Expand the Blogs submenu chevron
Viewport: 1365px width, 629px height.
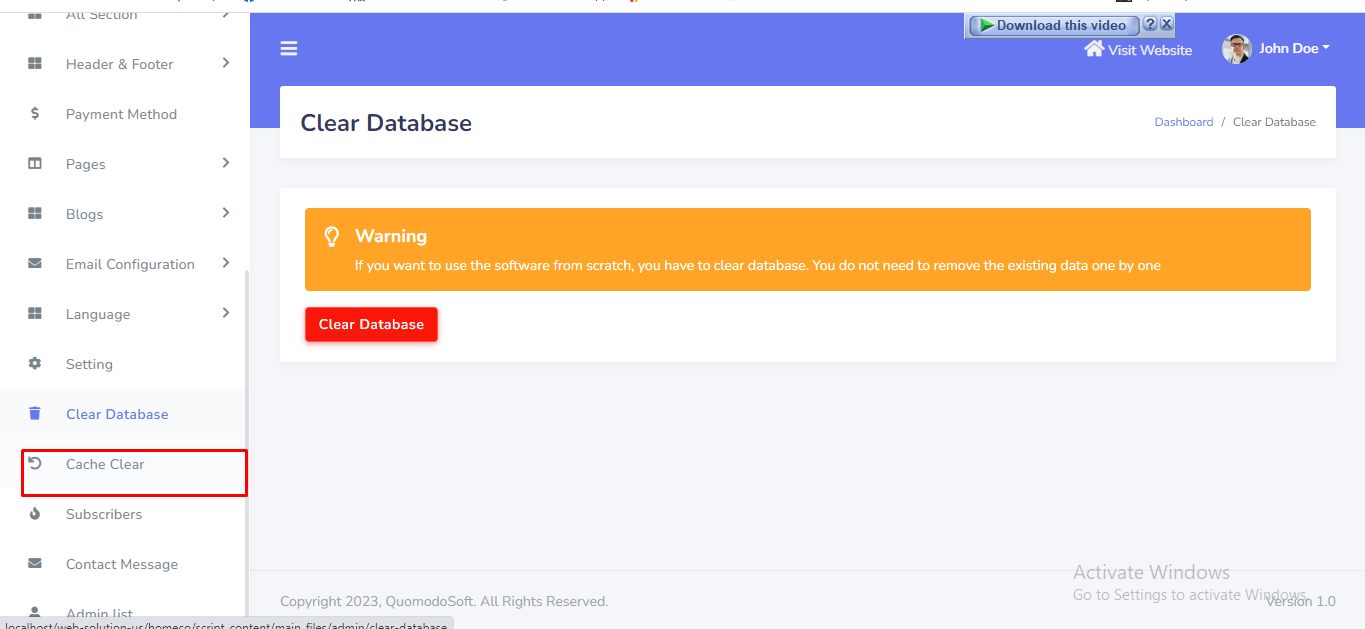click(x=226, y=213)
